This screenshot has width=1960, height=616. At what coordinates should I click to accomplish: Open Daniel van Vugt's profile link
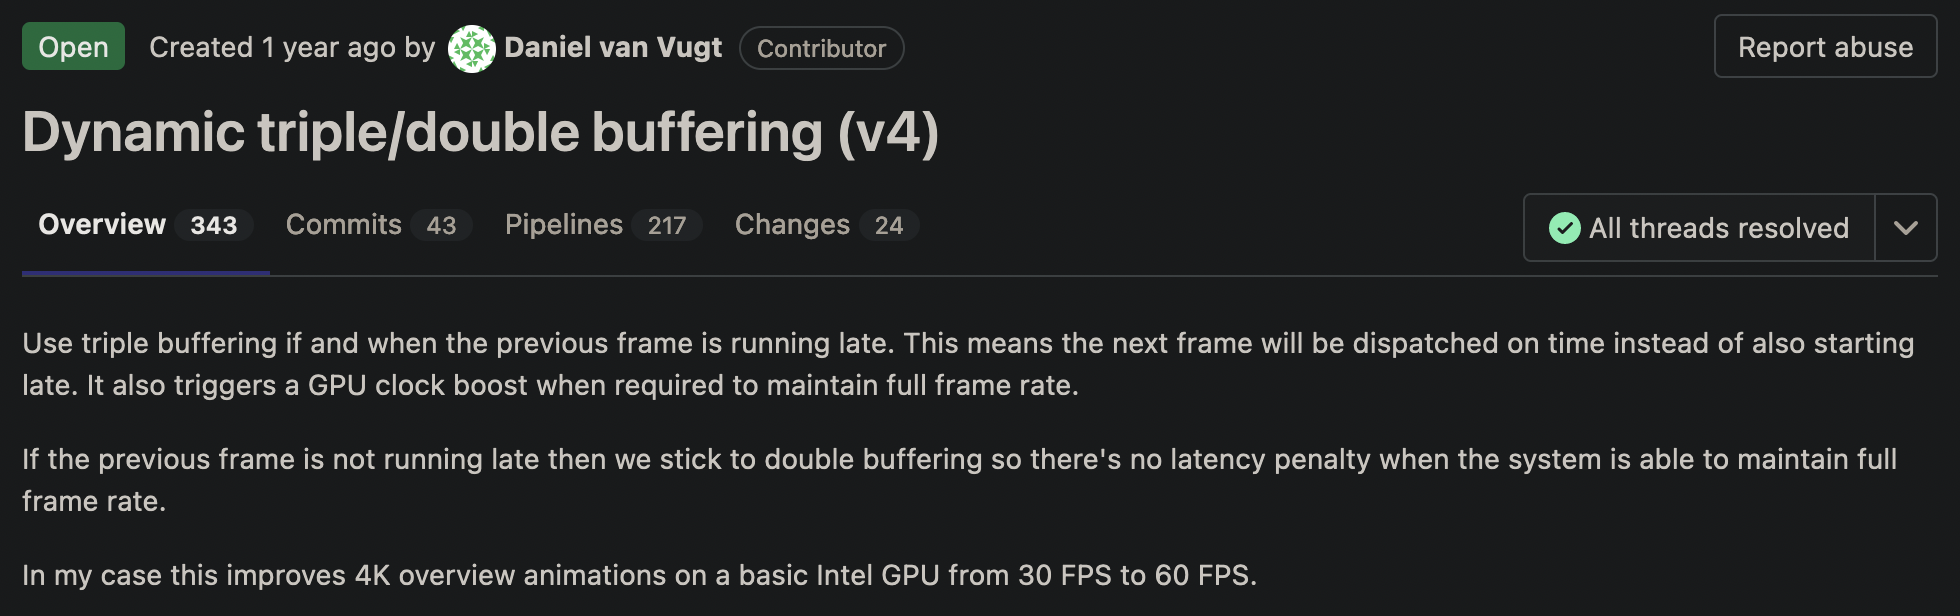click(x=613, y=48)
